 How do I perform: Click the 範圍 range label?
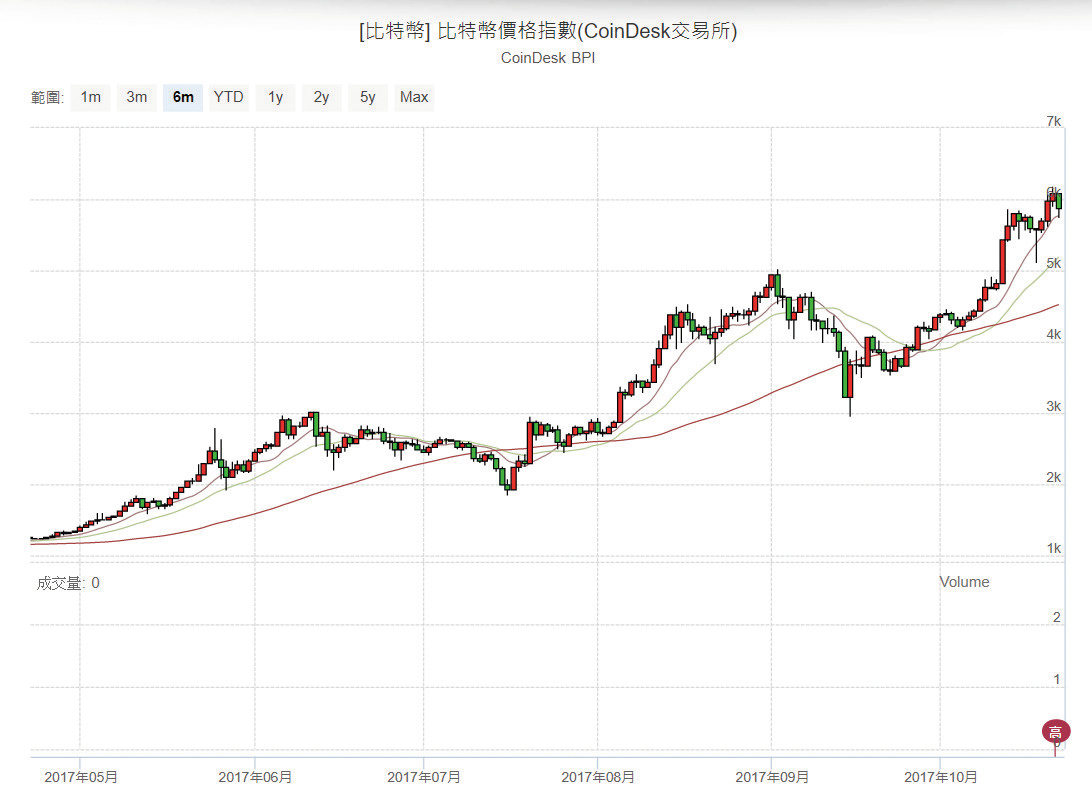47,98
